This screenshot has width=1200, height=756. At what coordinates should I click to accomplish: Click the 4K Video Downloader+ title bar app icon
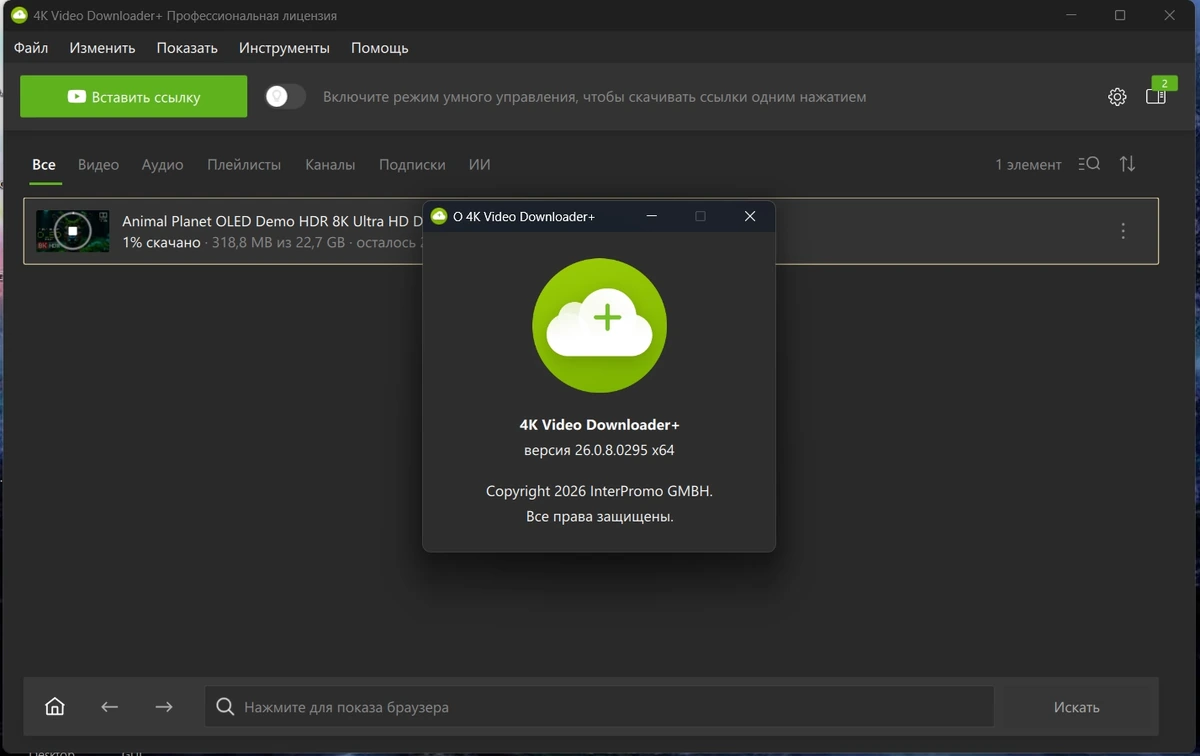19,16
